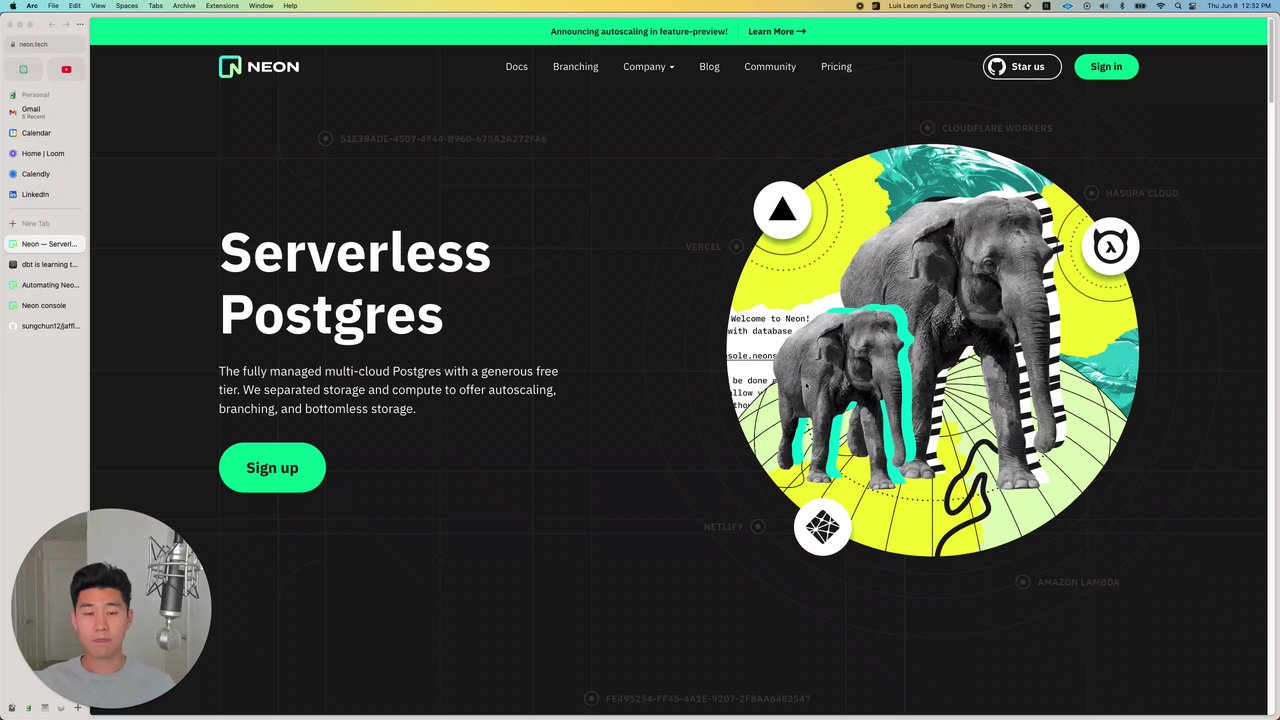Click the upcoming meeting in 28m item
The image size is (1280, 720).
coord(952,6)
